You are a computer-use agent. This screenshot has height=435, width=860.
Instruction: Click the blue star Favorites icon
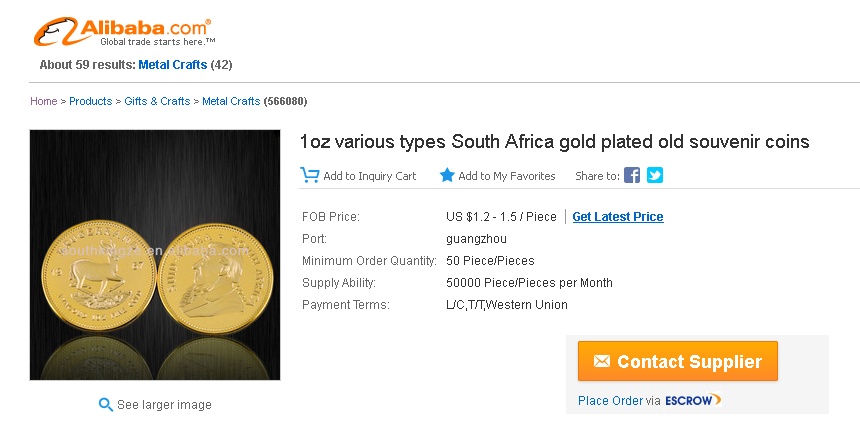447,175
